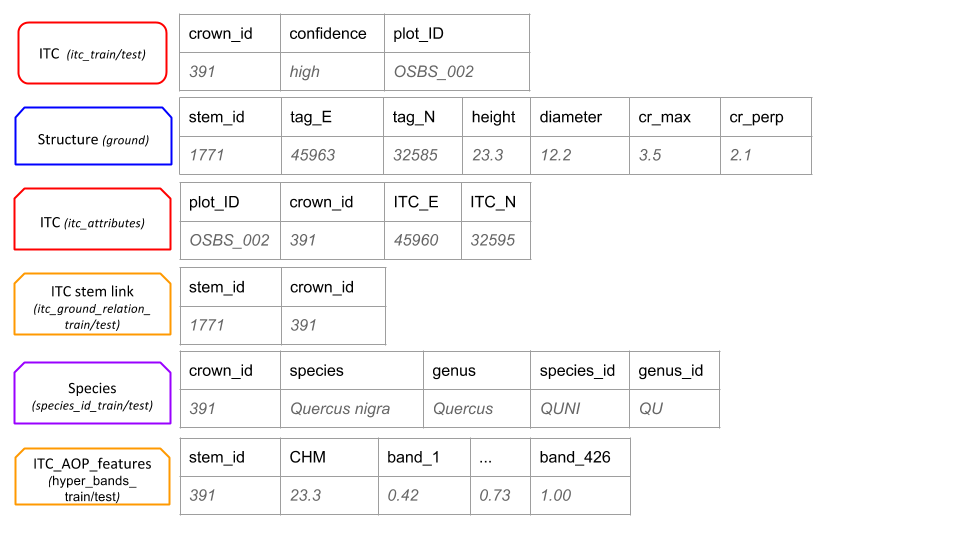Click the confidence column header
The width and height of the screenshot is (960, 540).
pyautogui.click(x=333, y=34)
